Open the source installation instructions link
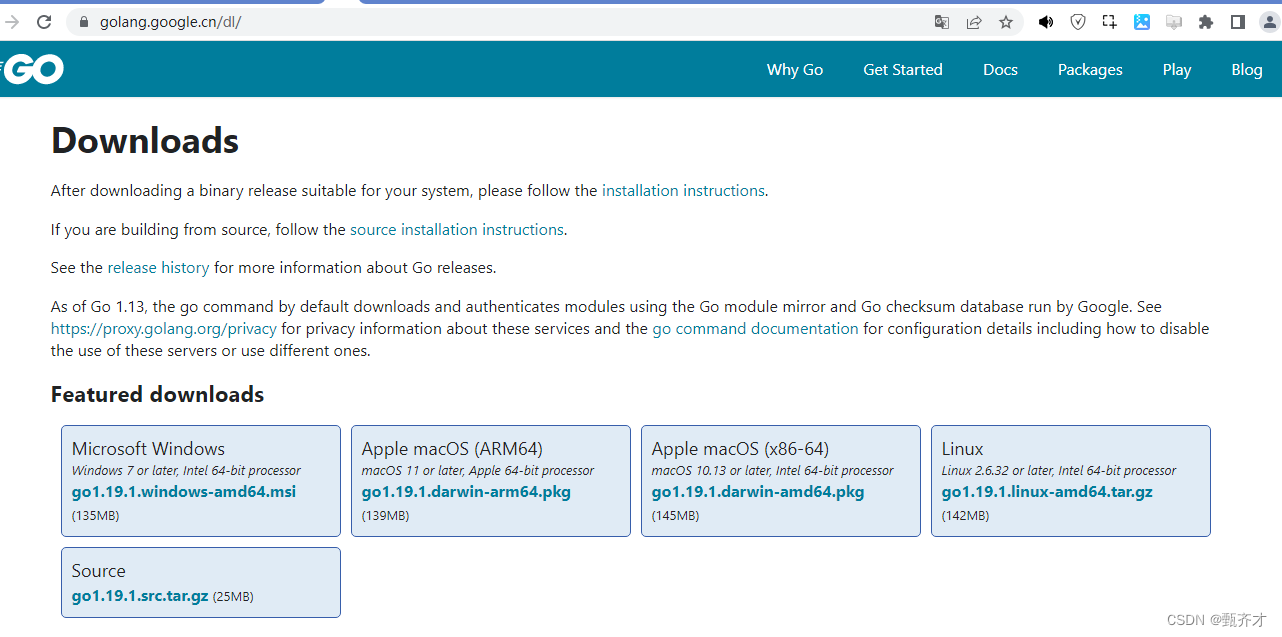The image size is (1282, 637). pyautogui.click(x=457, y=229)
